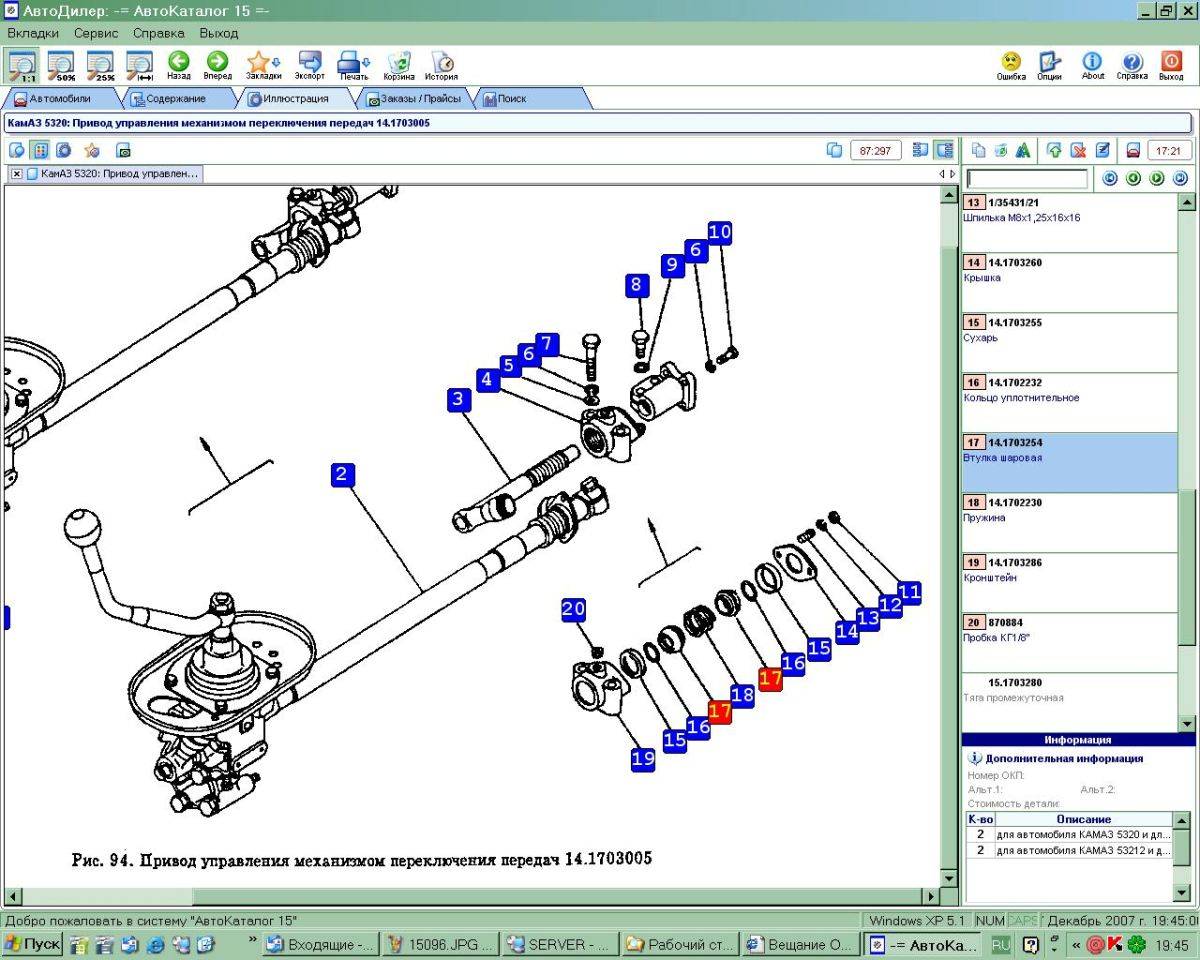Toggle the 1:1 zoom mode button
Image resolution: width=1200 pixels, height=960 pixels.
[x=23, y=66]
